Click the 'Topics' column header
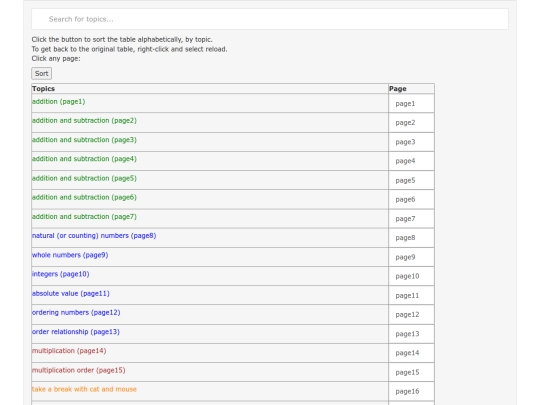The width and height of the screenshot is (540, 405). click(210, 89)
